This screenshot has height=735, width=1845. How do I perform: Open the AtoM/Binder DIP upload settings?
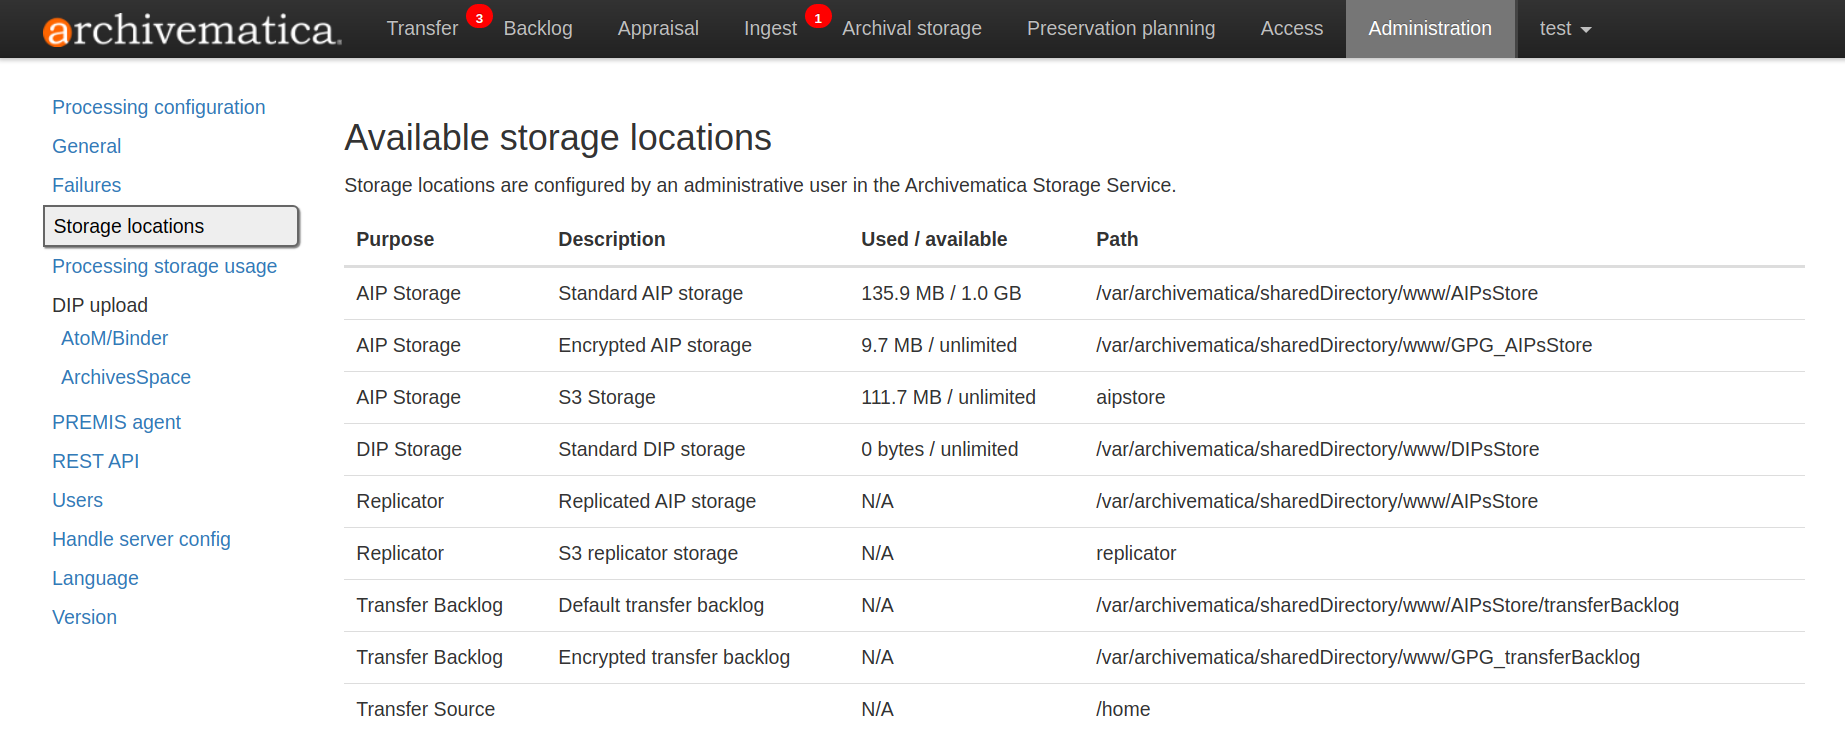114,338
